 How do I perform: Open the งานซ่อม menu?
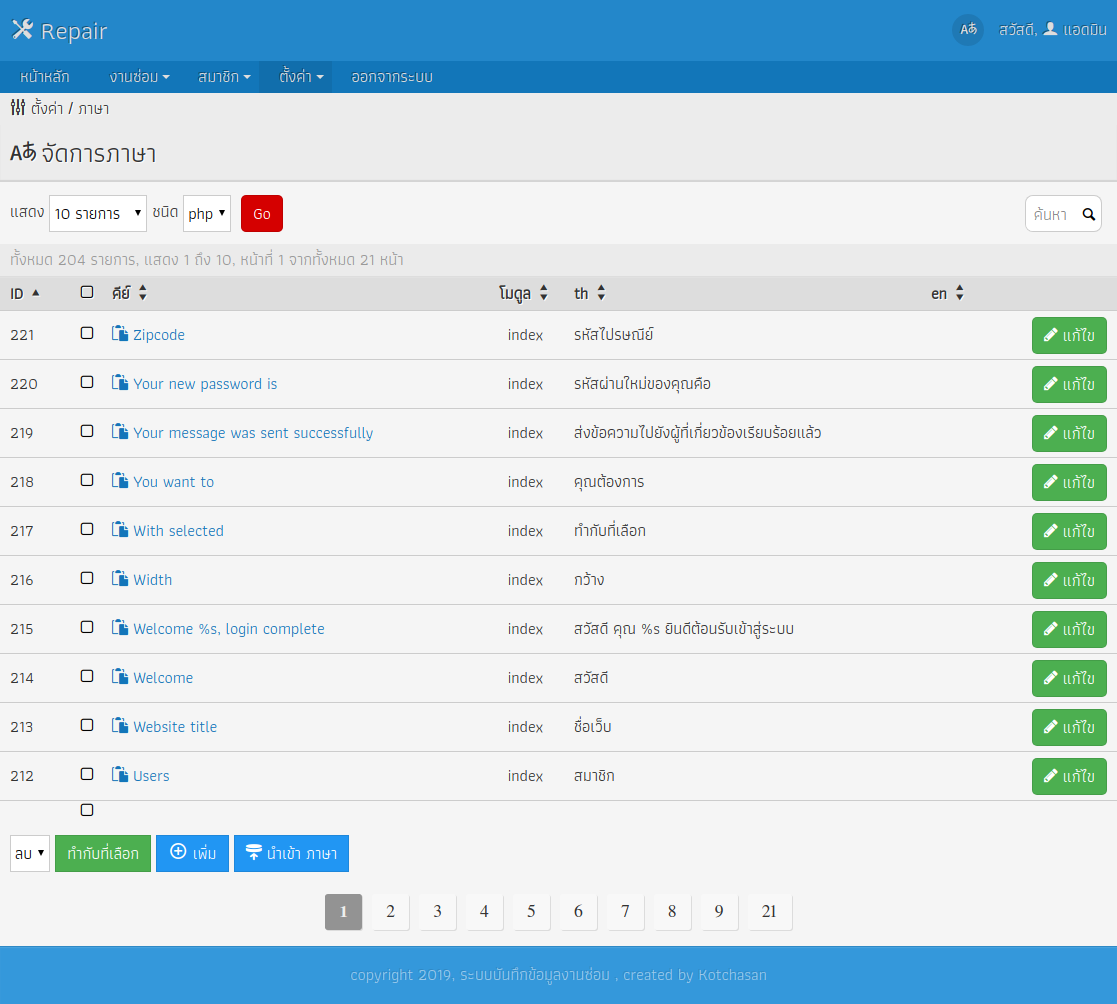[x=140, y=77]
